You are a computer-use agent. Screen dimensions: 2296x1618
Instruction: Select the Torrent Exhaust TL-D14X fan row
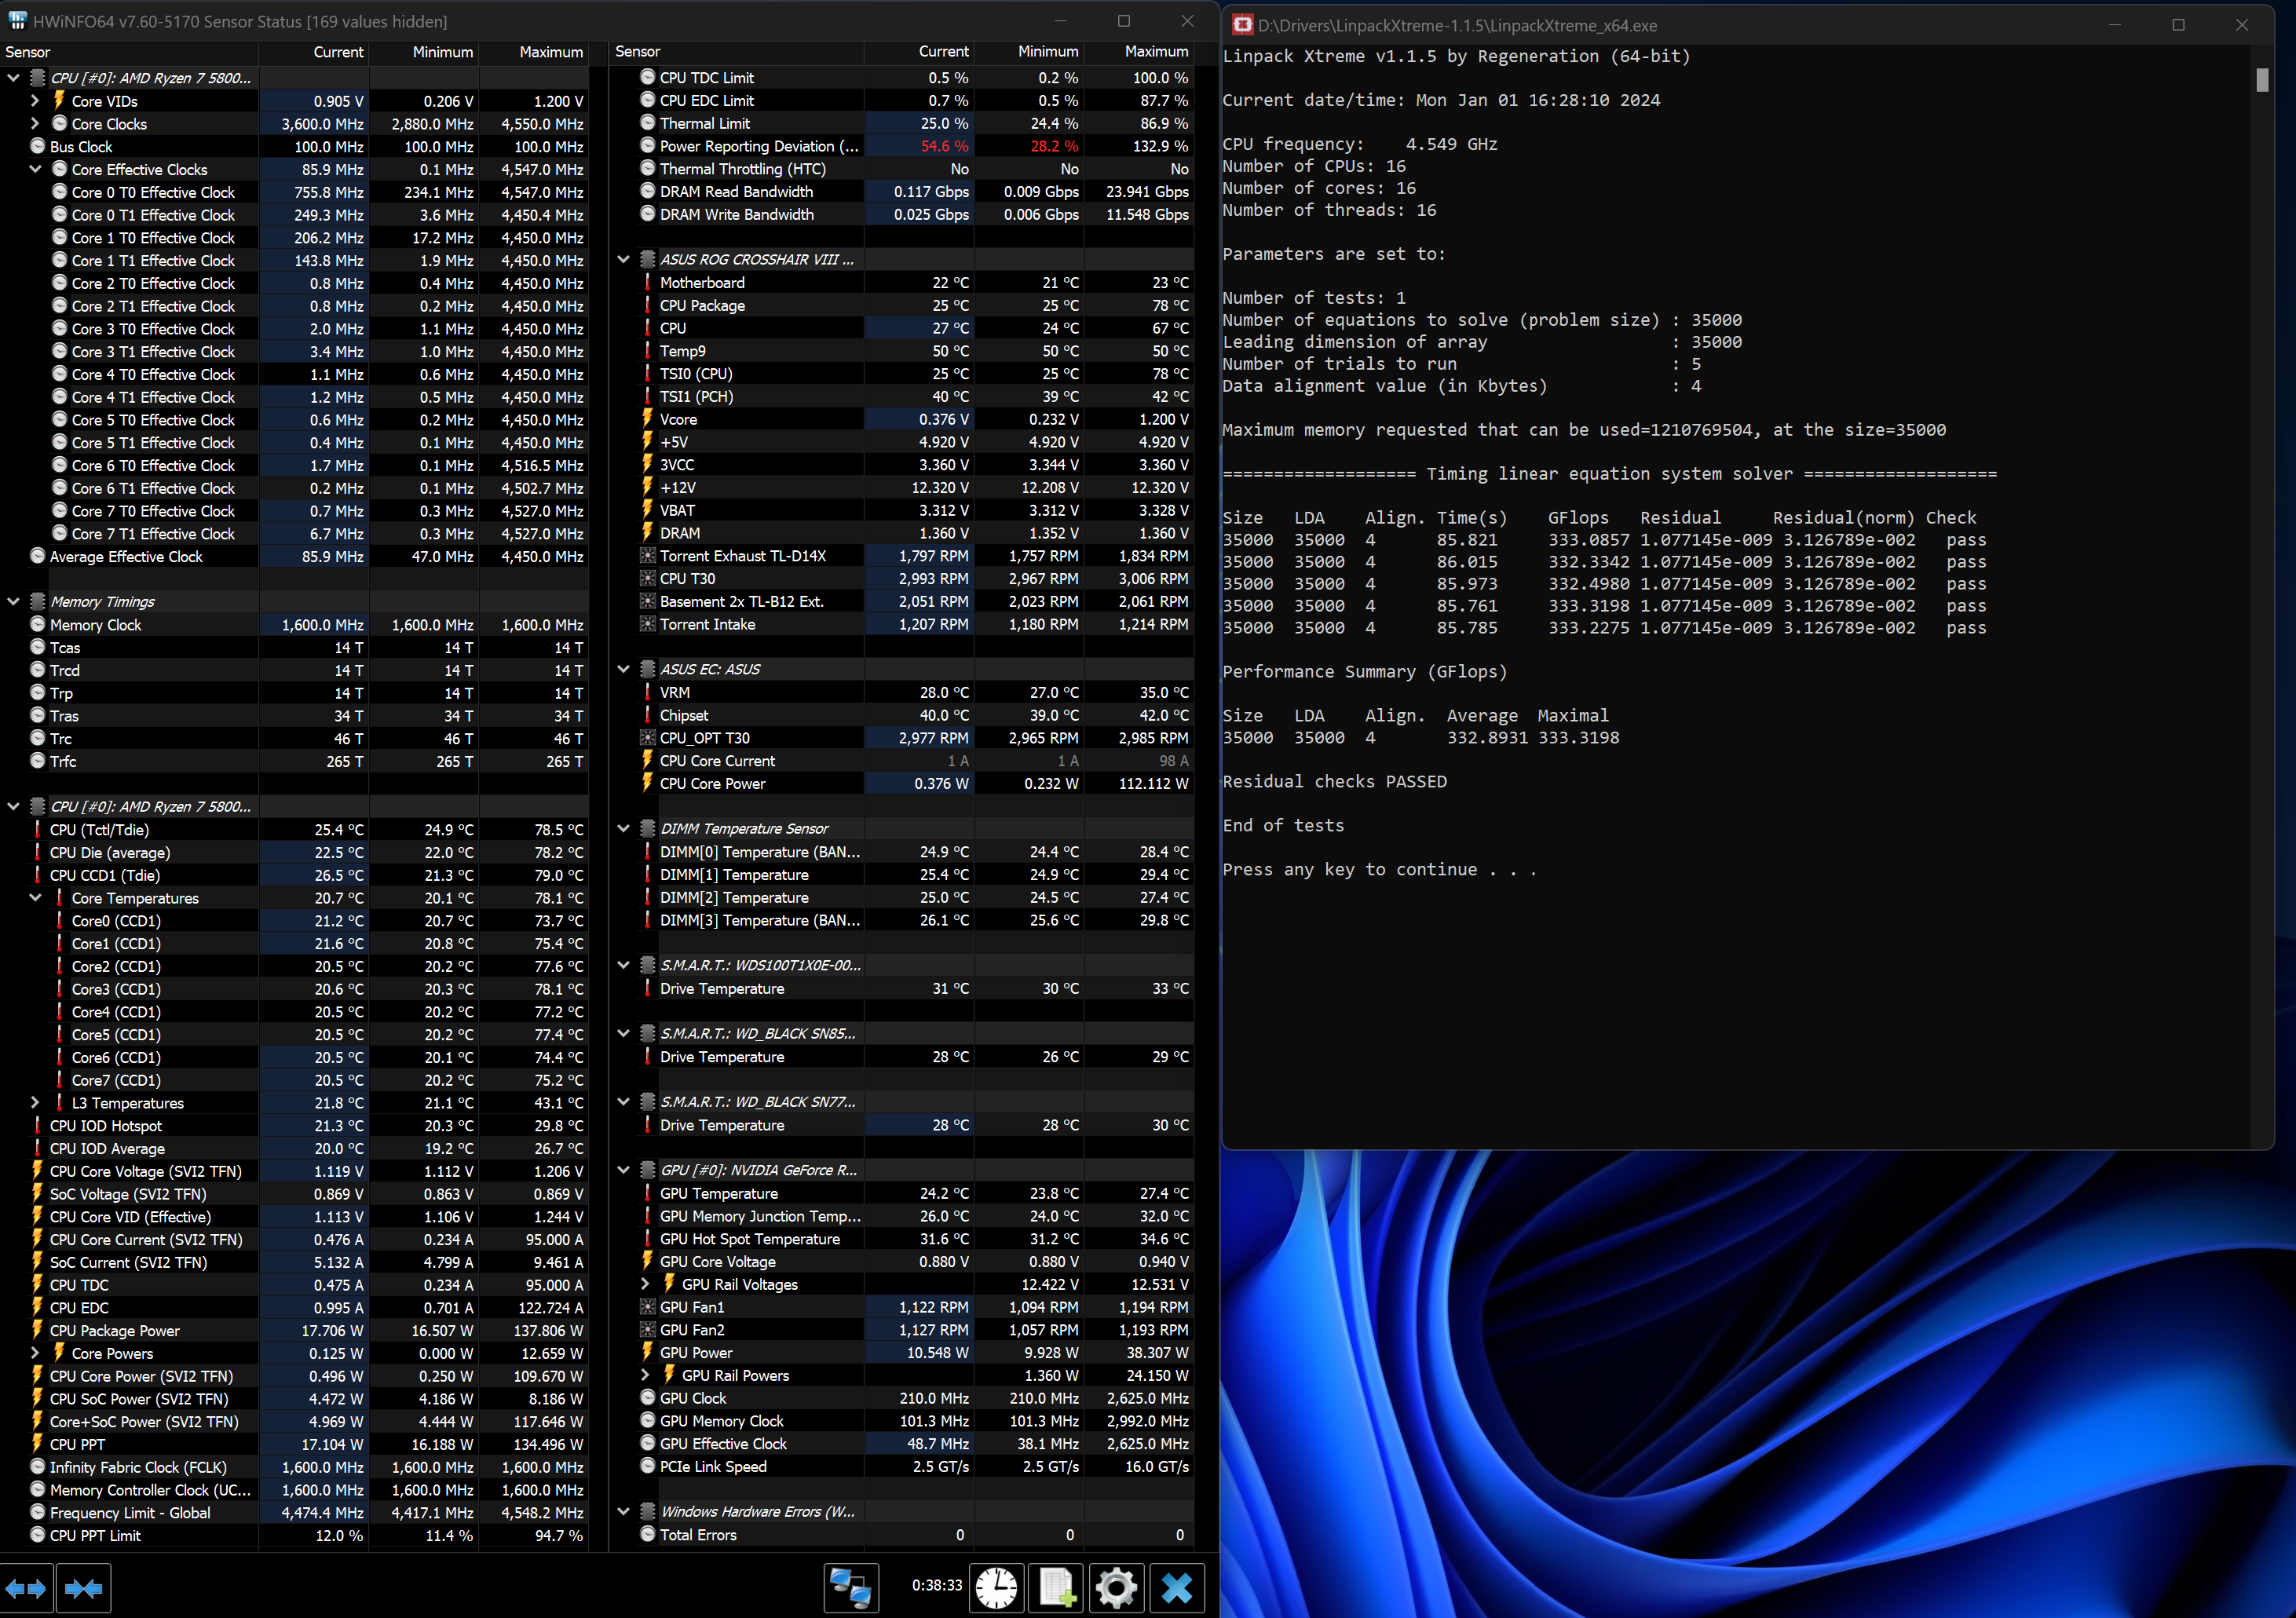902,556
